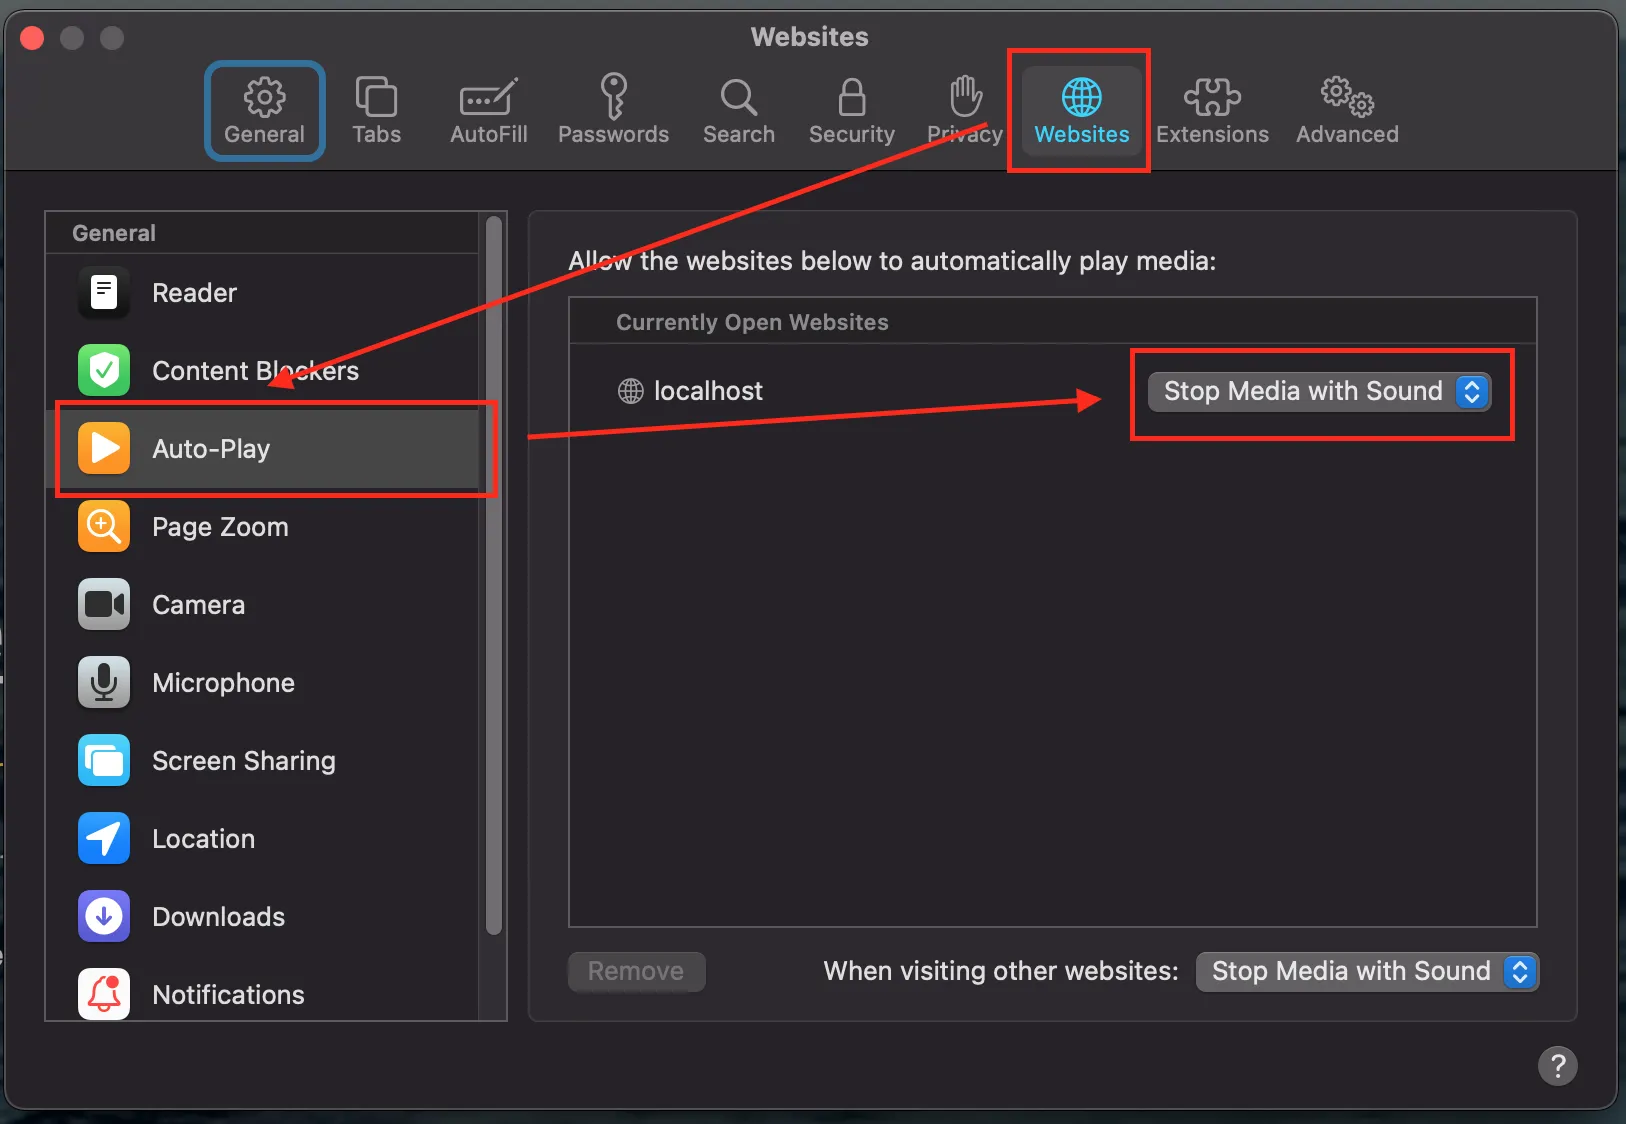Select Screen Sharing label in sidebar
The image size is (1626, 1124).
pyautogui.click(x=243, y=761)
